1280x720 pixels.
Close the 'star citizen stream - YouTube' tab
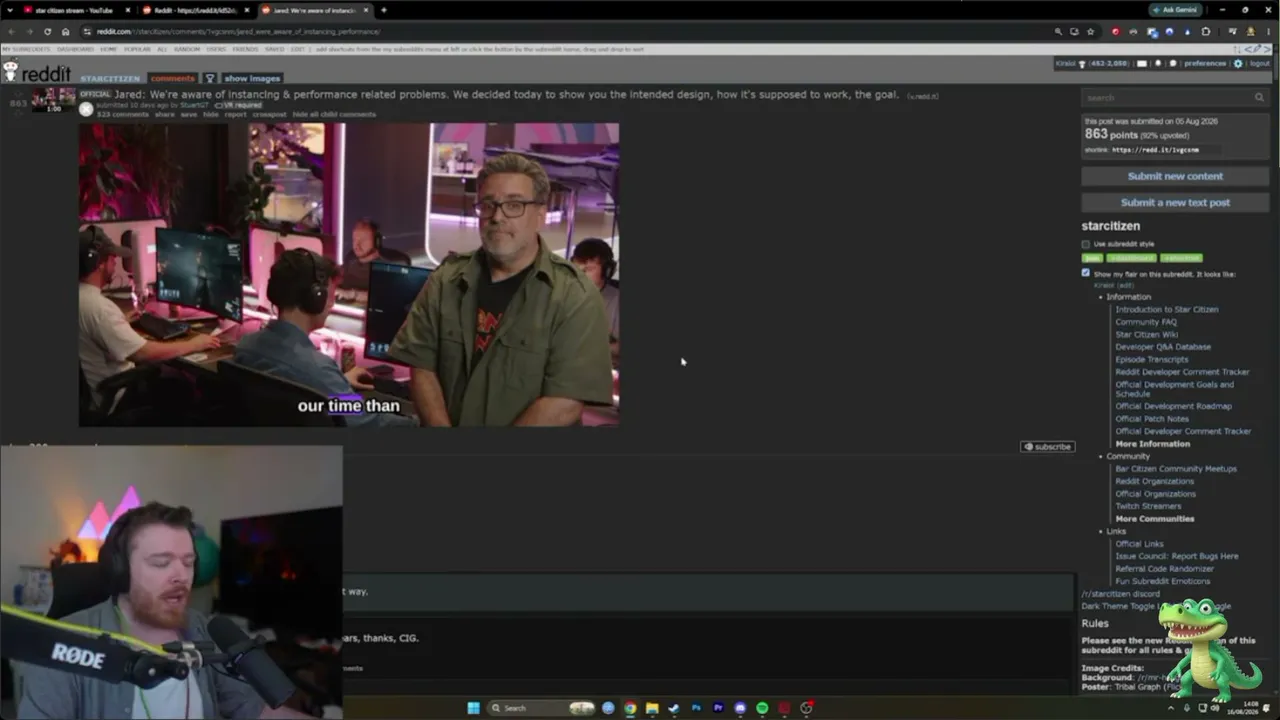129,10
